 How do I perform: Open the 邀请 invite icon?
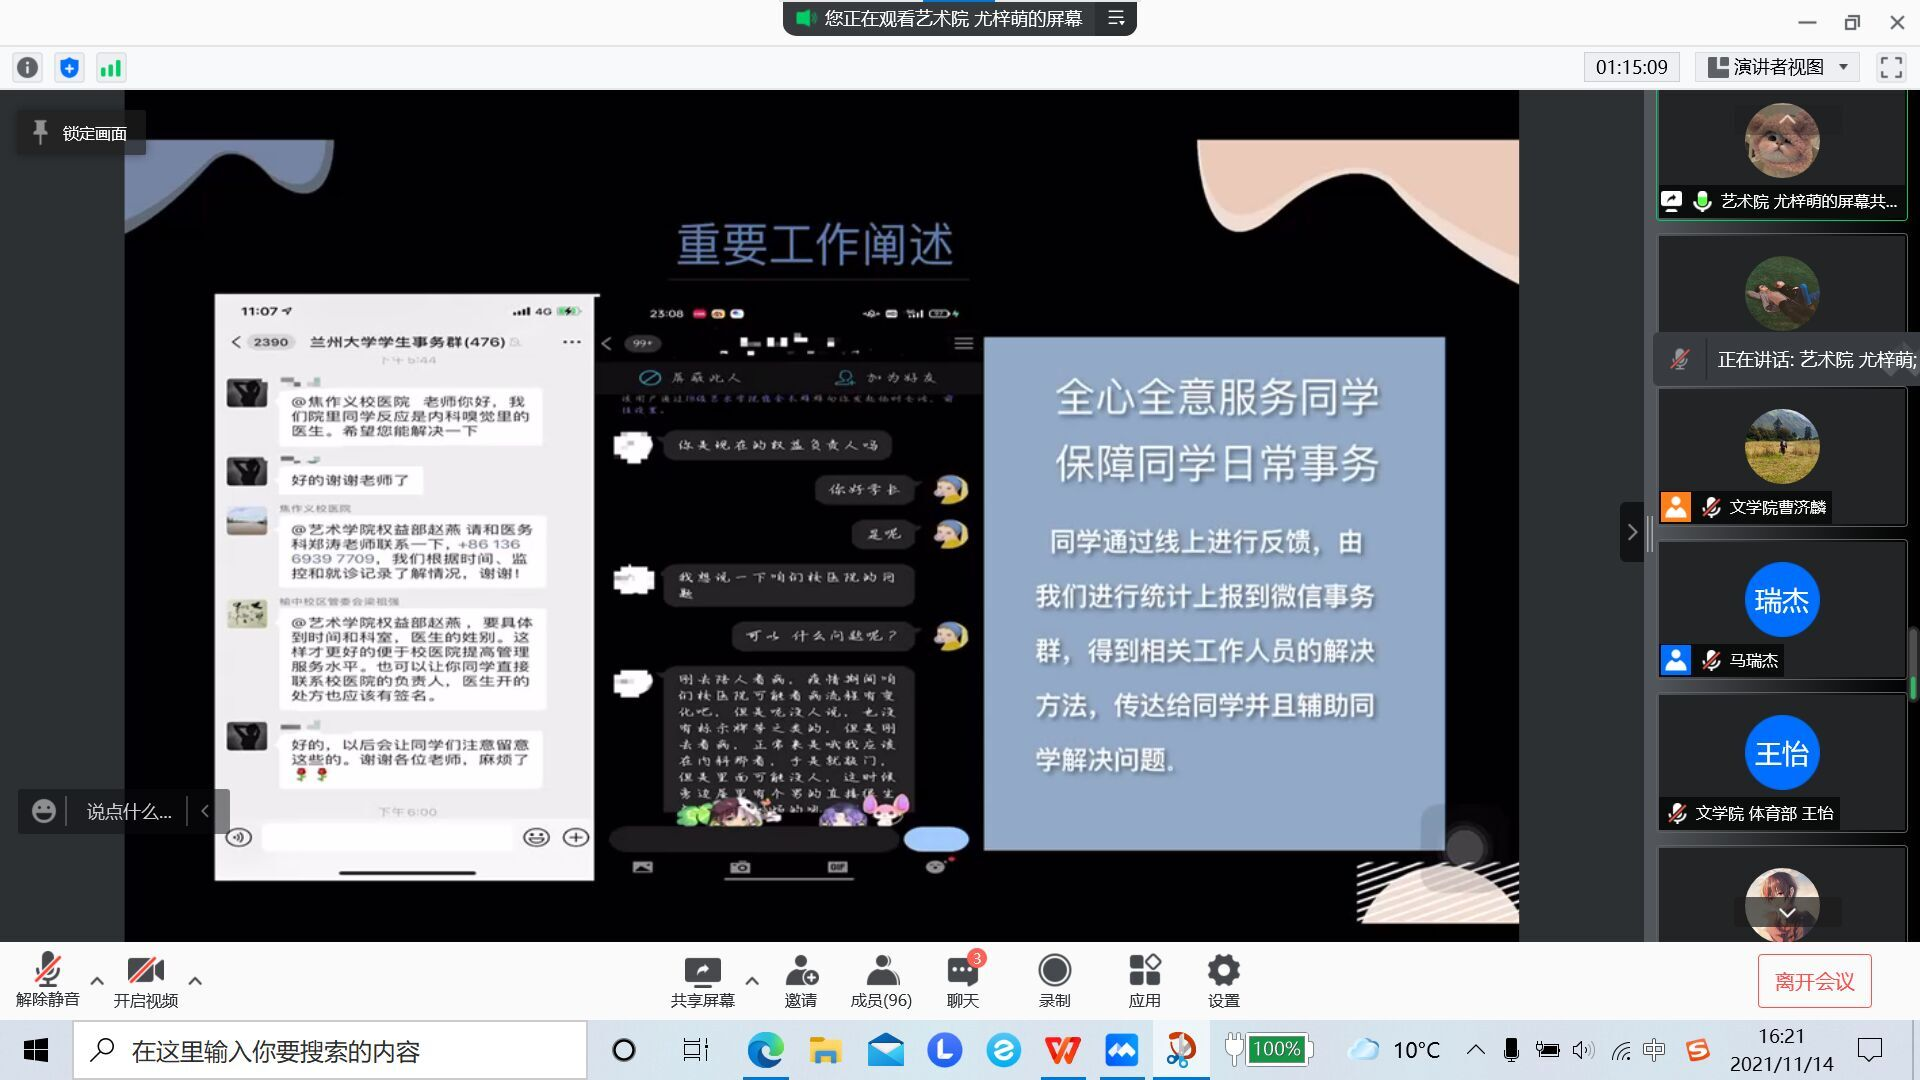coord(801,980)
